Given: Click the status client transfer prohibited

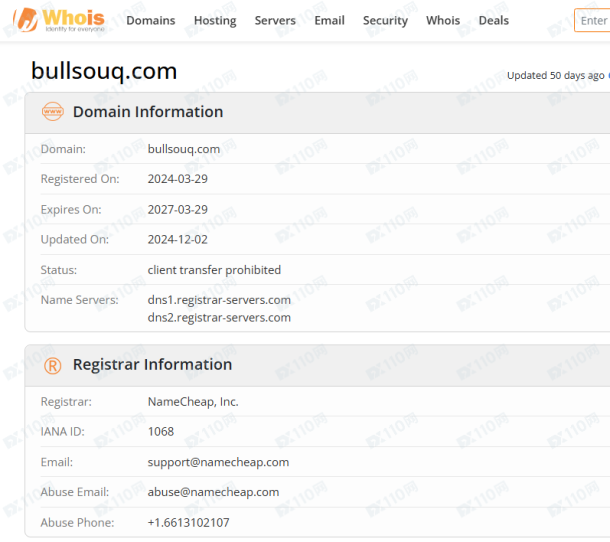Looking at the screenshot, I should [x=214, y=270].
